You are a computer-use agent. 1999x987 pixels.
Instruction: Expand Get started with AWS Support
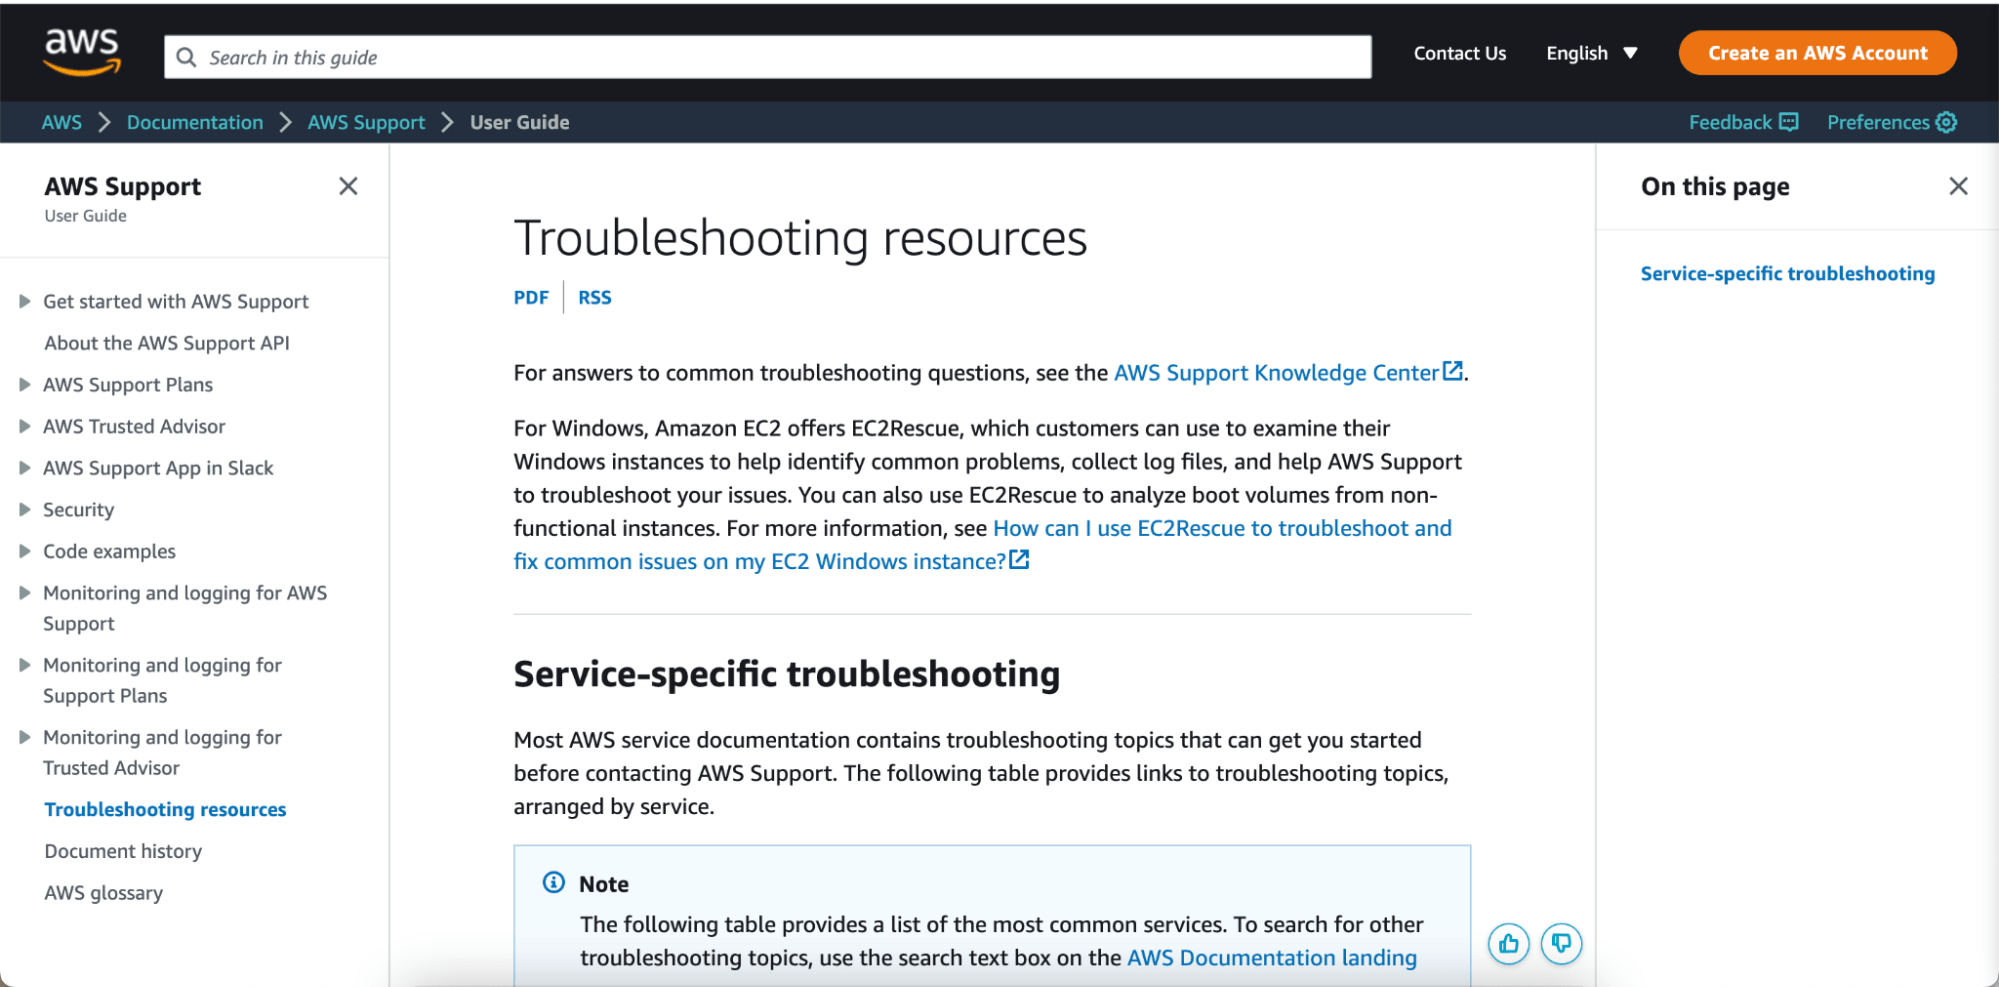coord(24,301)
